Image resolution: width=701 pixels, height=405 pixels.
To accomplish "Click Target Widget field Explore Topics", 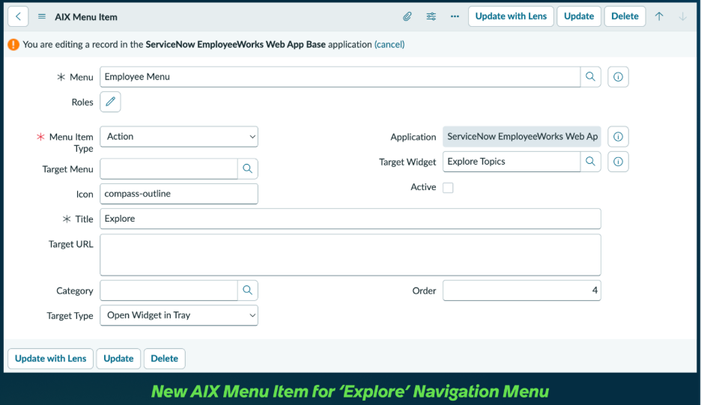I will [512, 162].
